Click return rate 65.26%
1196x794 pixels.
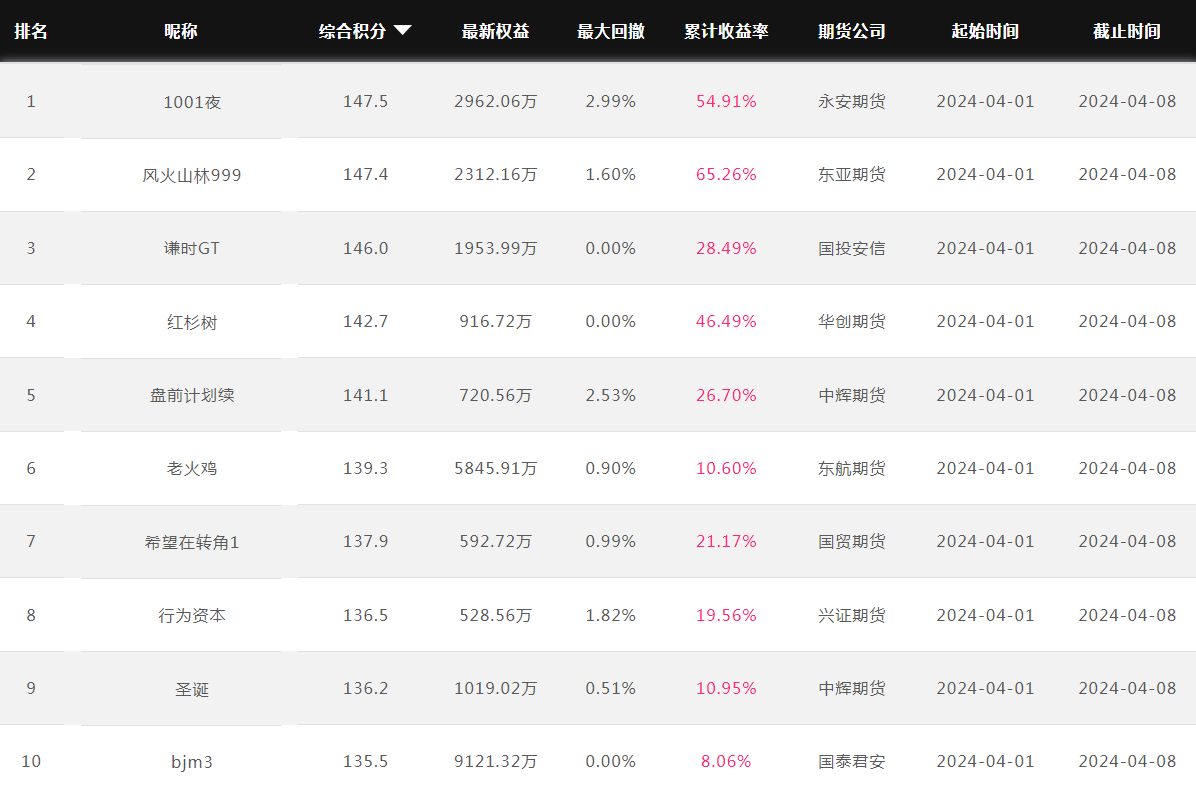click(x=726, y=175)
